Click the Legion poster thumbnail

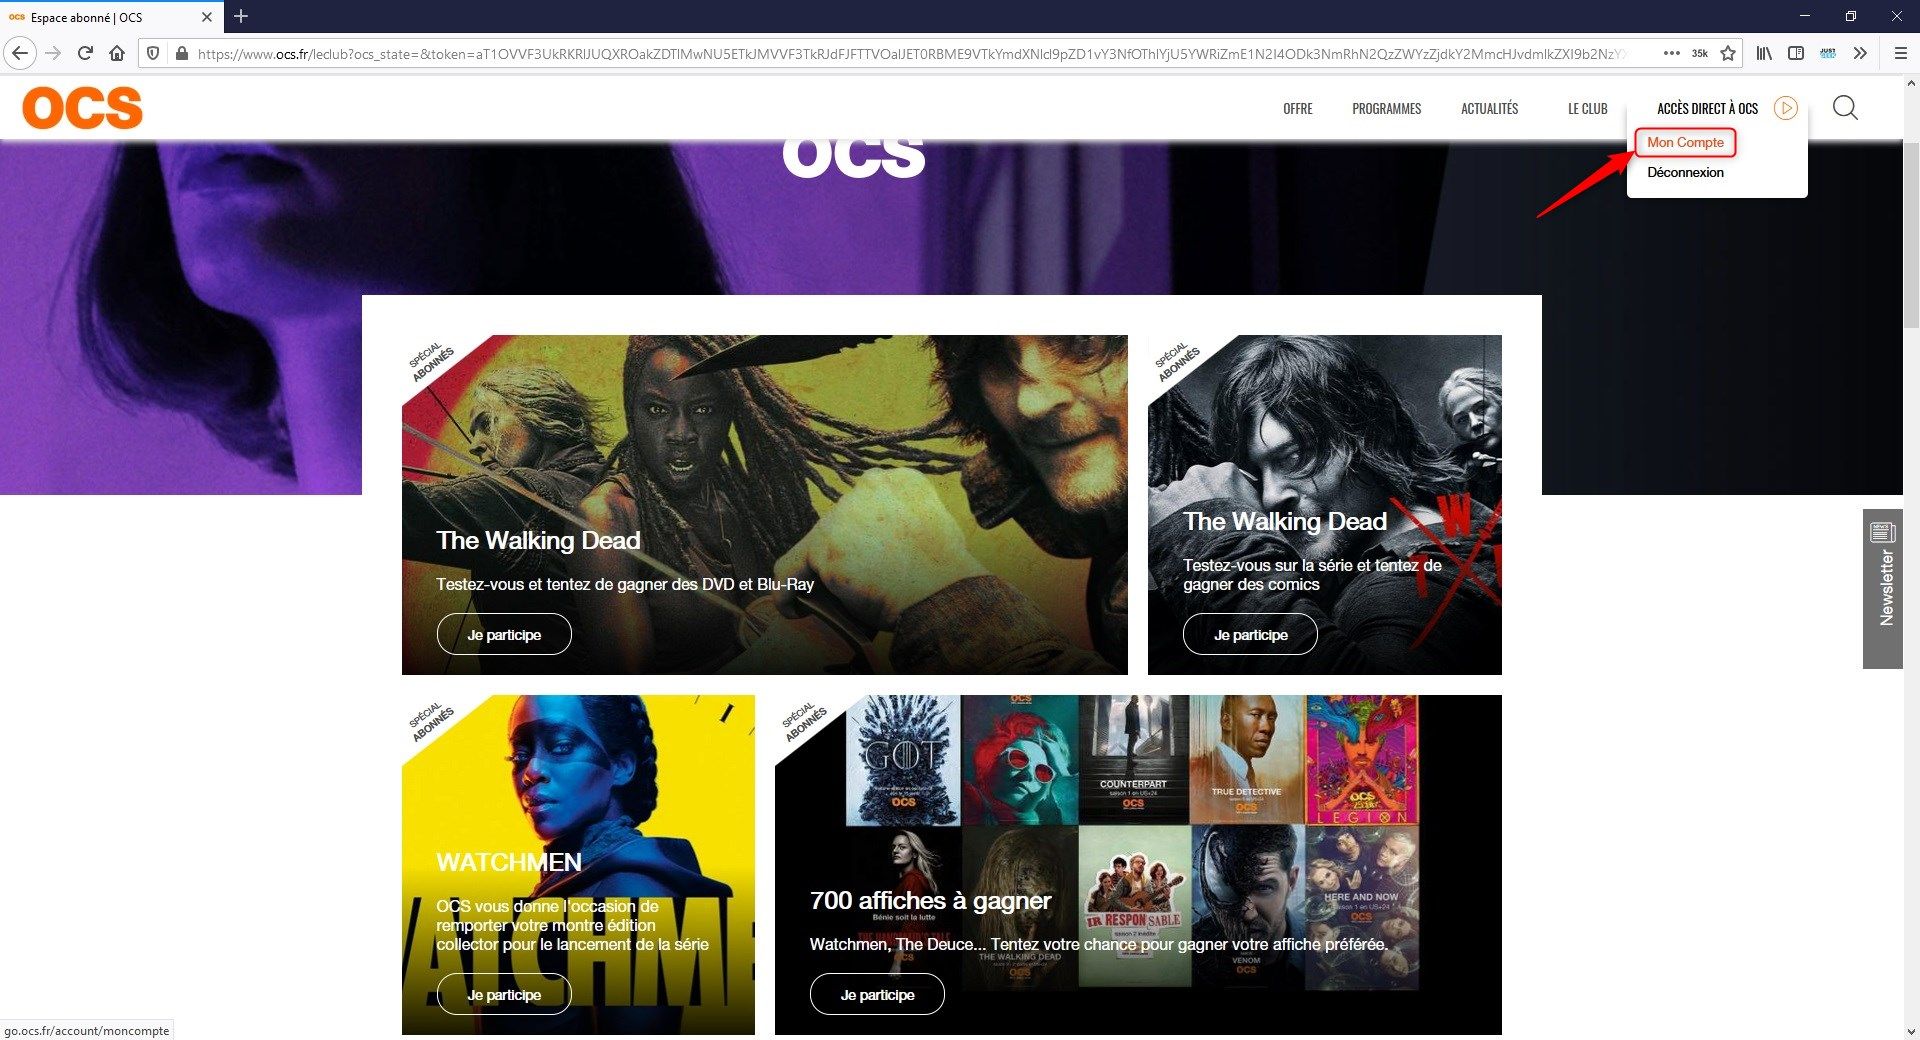[1361, 760]
